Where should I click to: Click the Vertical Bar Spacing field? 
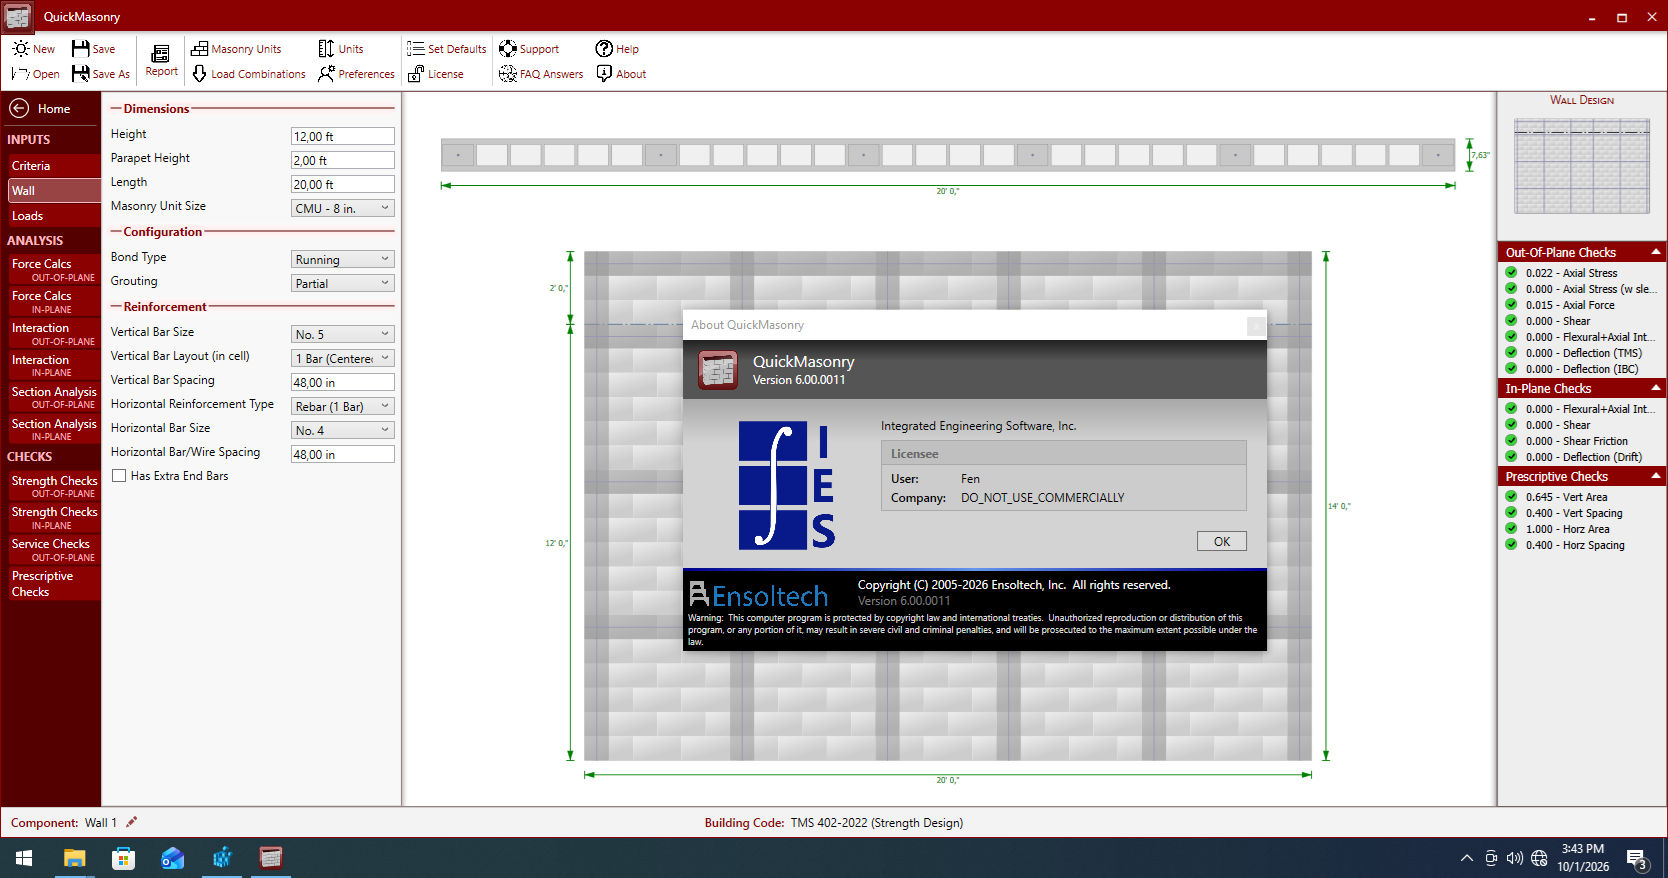pyautogui.click(x=343, y=382)
